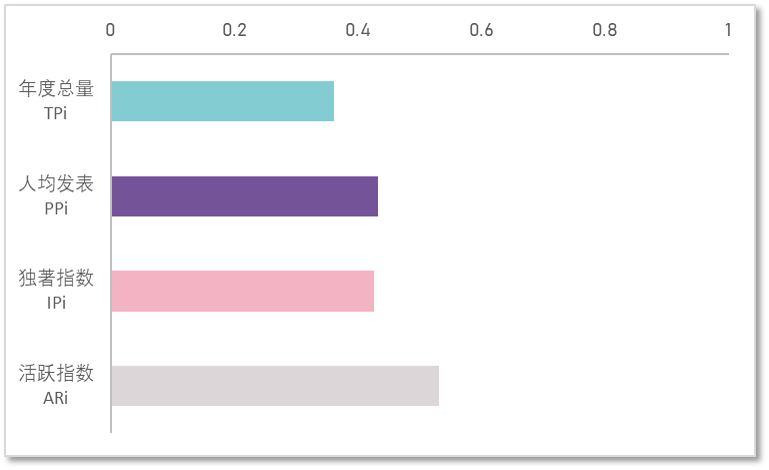Screen dimensions: 769x470
Task: Select the 活跃指数 ARi axis label
Action: coord(56,385)
